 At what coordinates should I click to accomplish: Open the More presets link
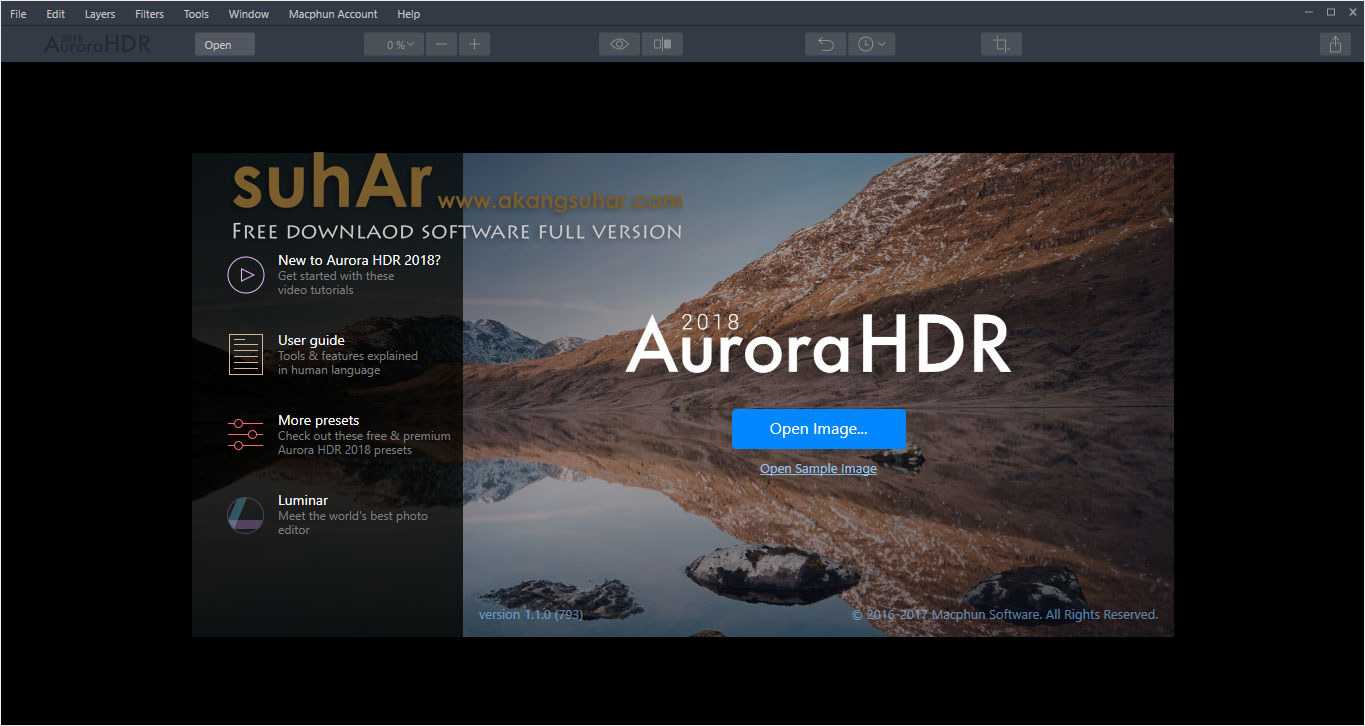click(x=318, y=420)
